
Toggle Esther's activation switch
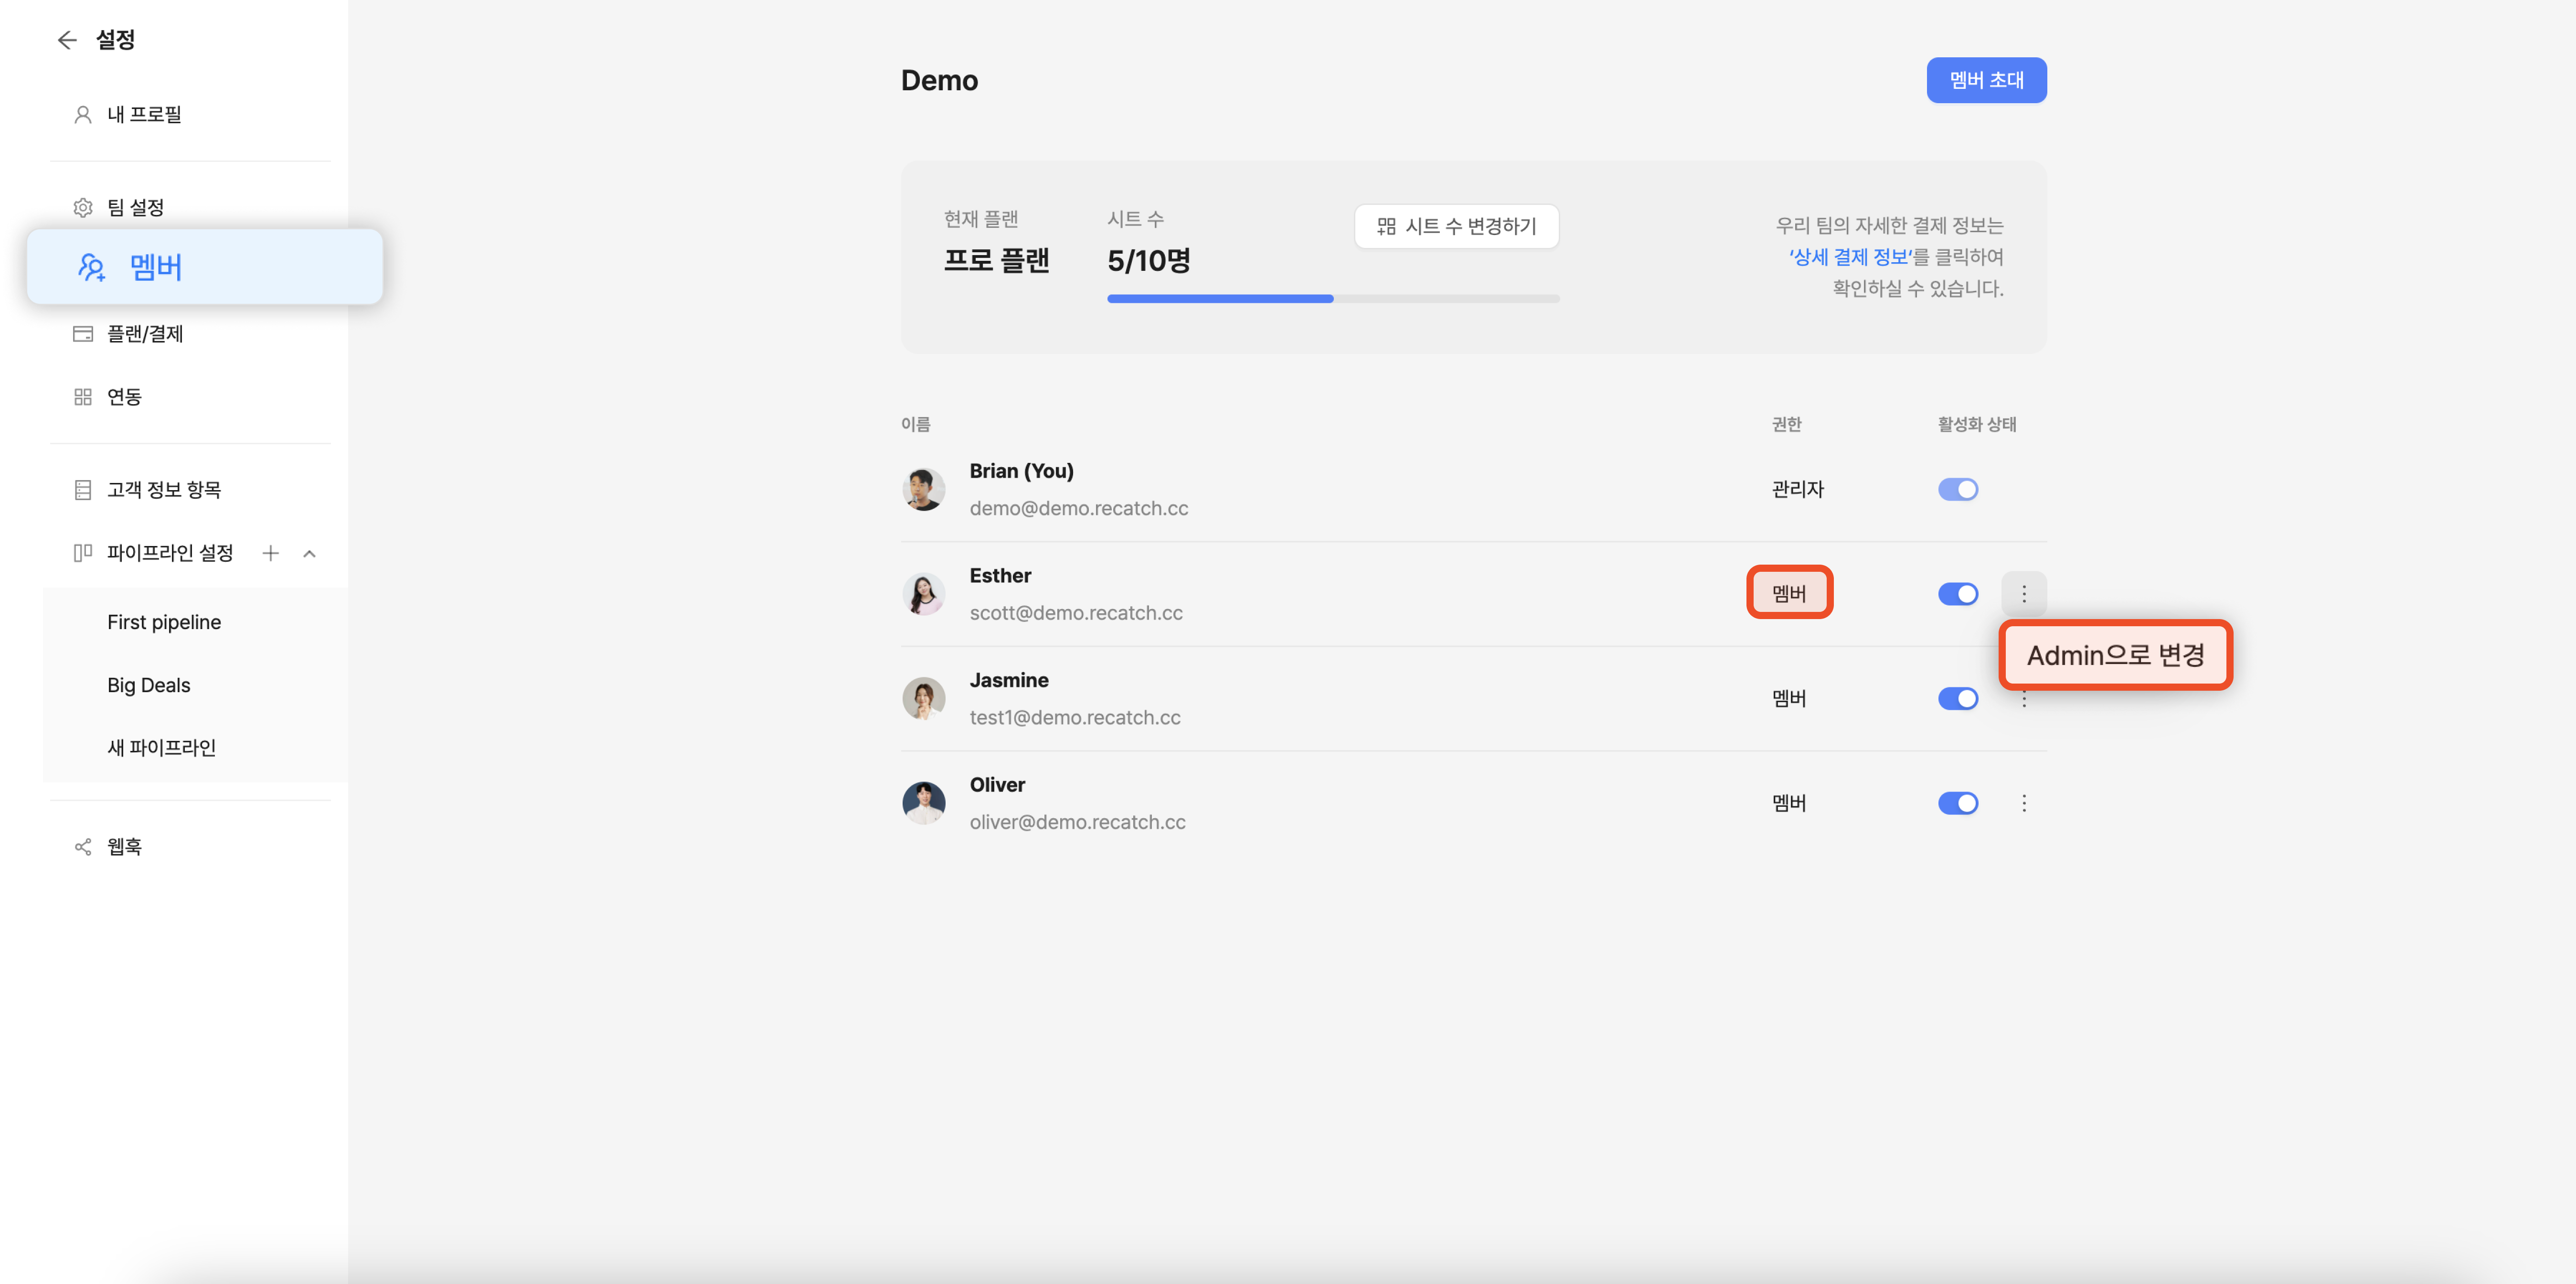[x=1957, y=594]
